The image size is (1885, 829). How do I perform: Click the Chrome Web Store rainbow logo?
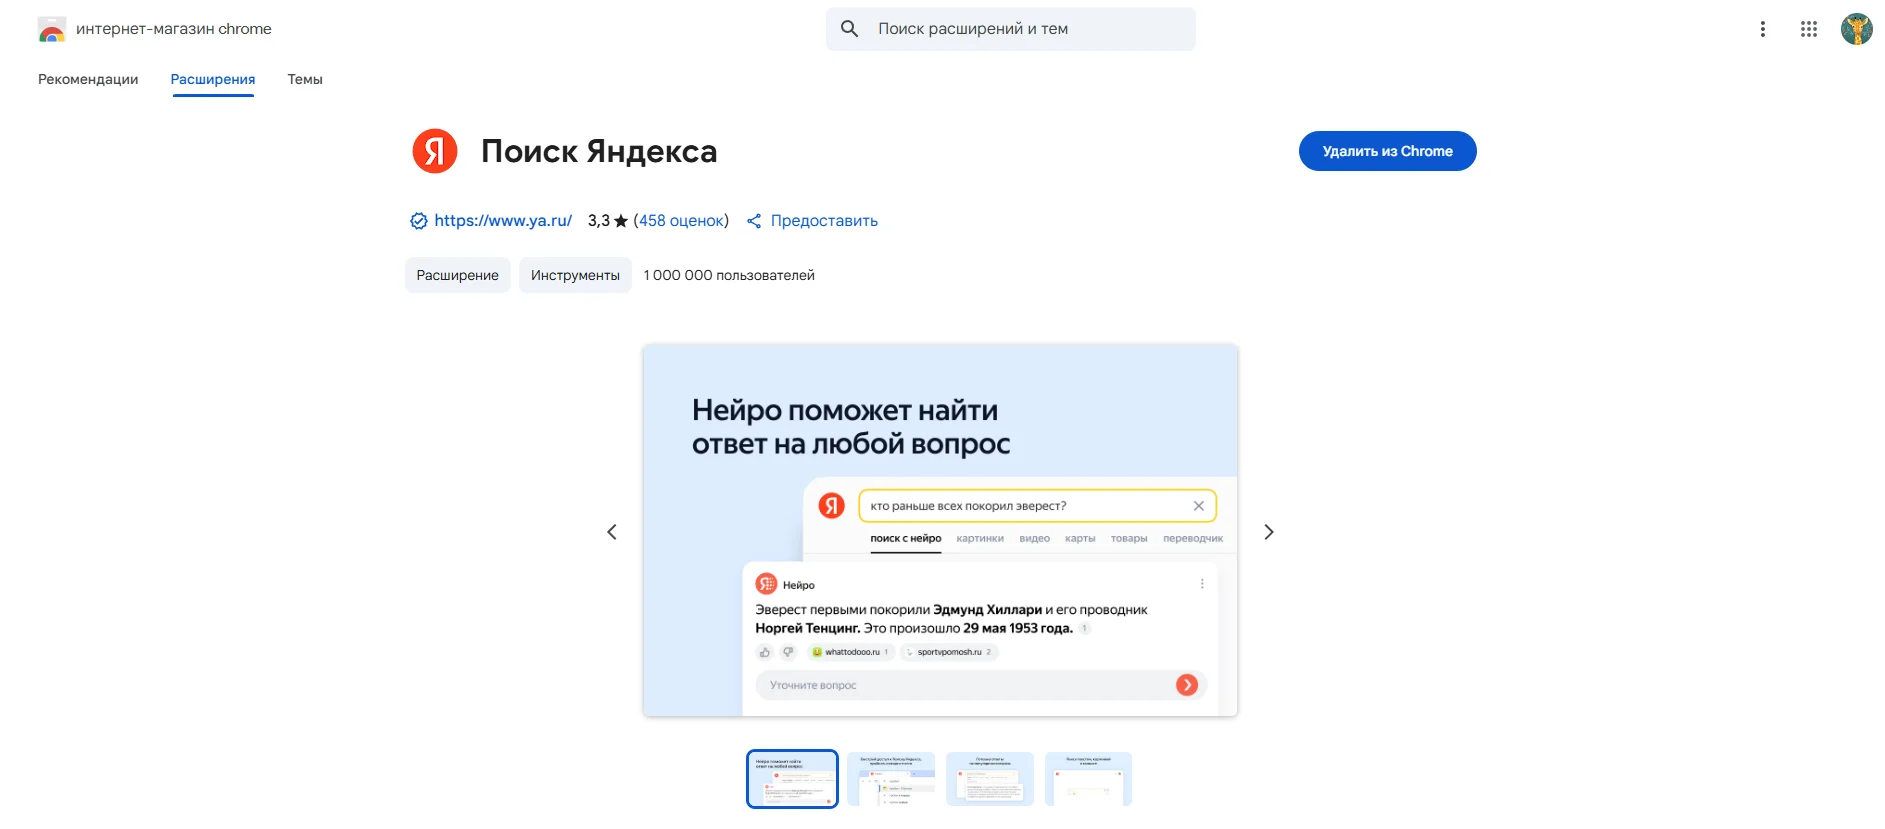[52, 29]
